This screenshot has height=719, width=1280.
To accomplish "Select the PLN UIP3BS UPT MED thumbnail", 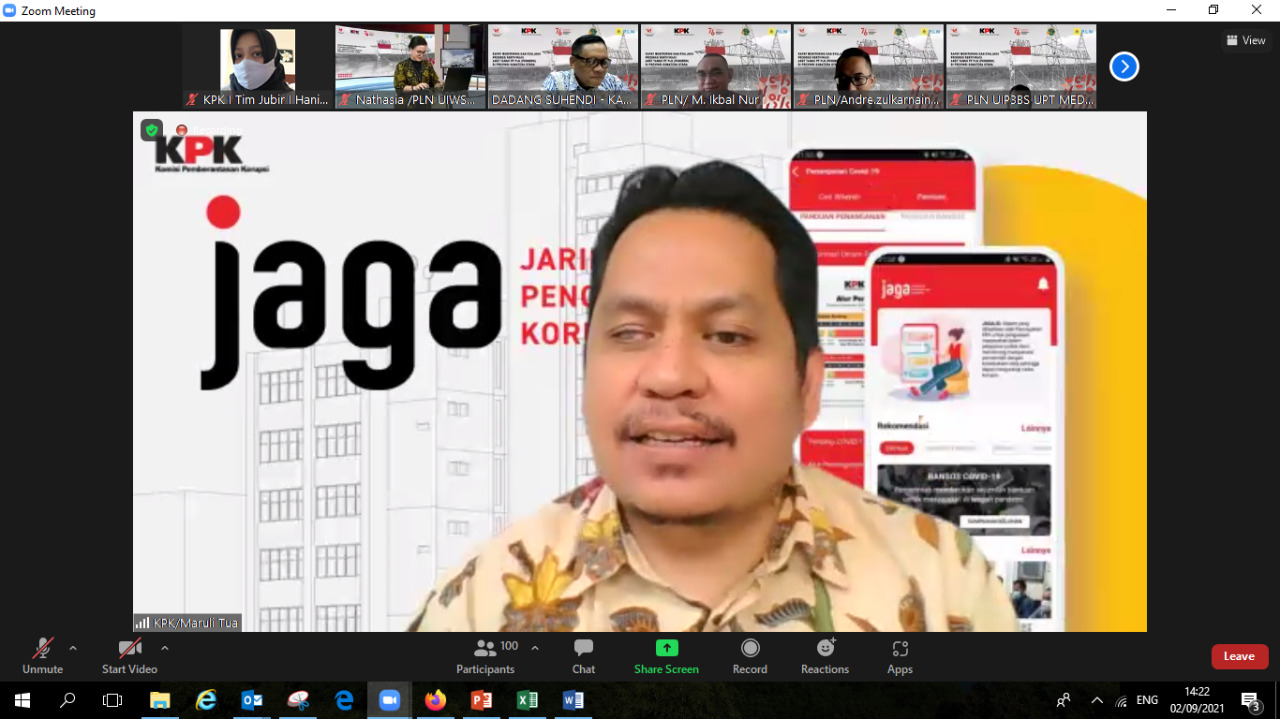I will [1022, 66].
